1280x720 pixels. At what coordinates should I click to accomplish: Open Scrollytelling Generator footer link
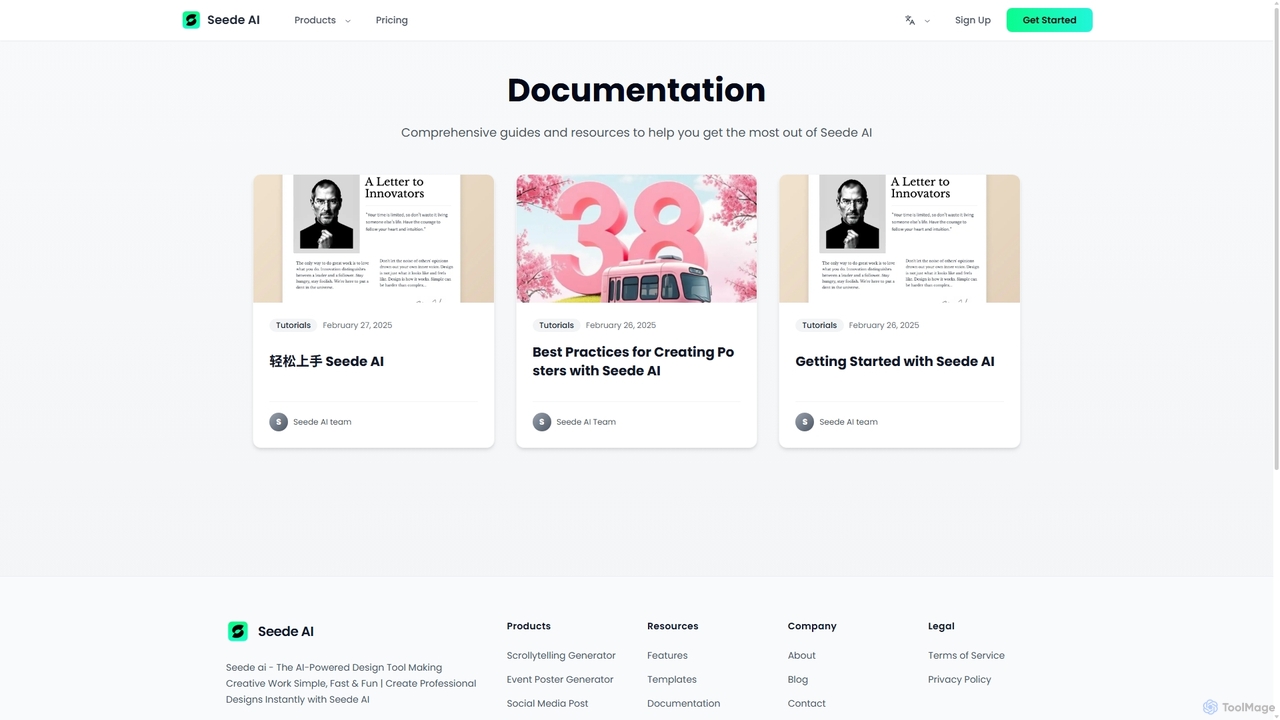(x=561, y=656)
